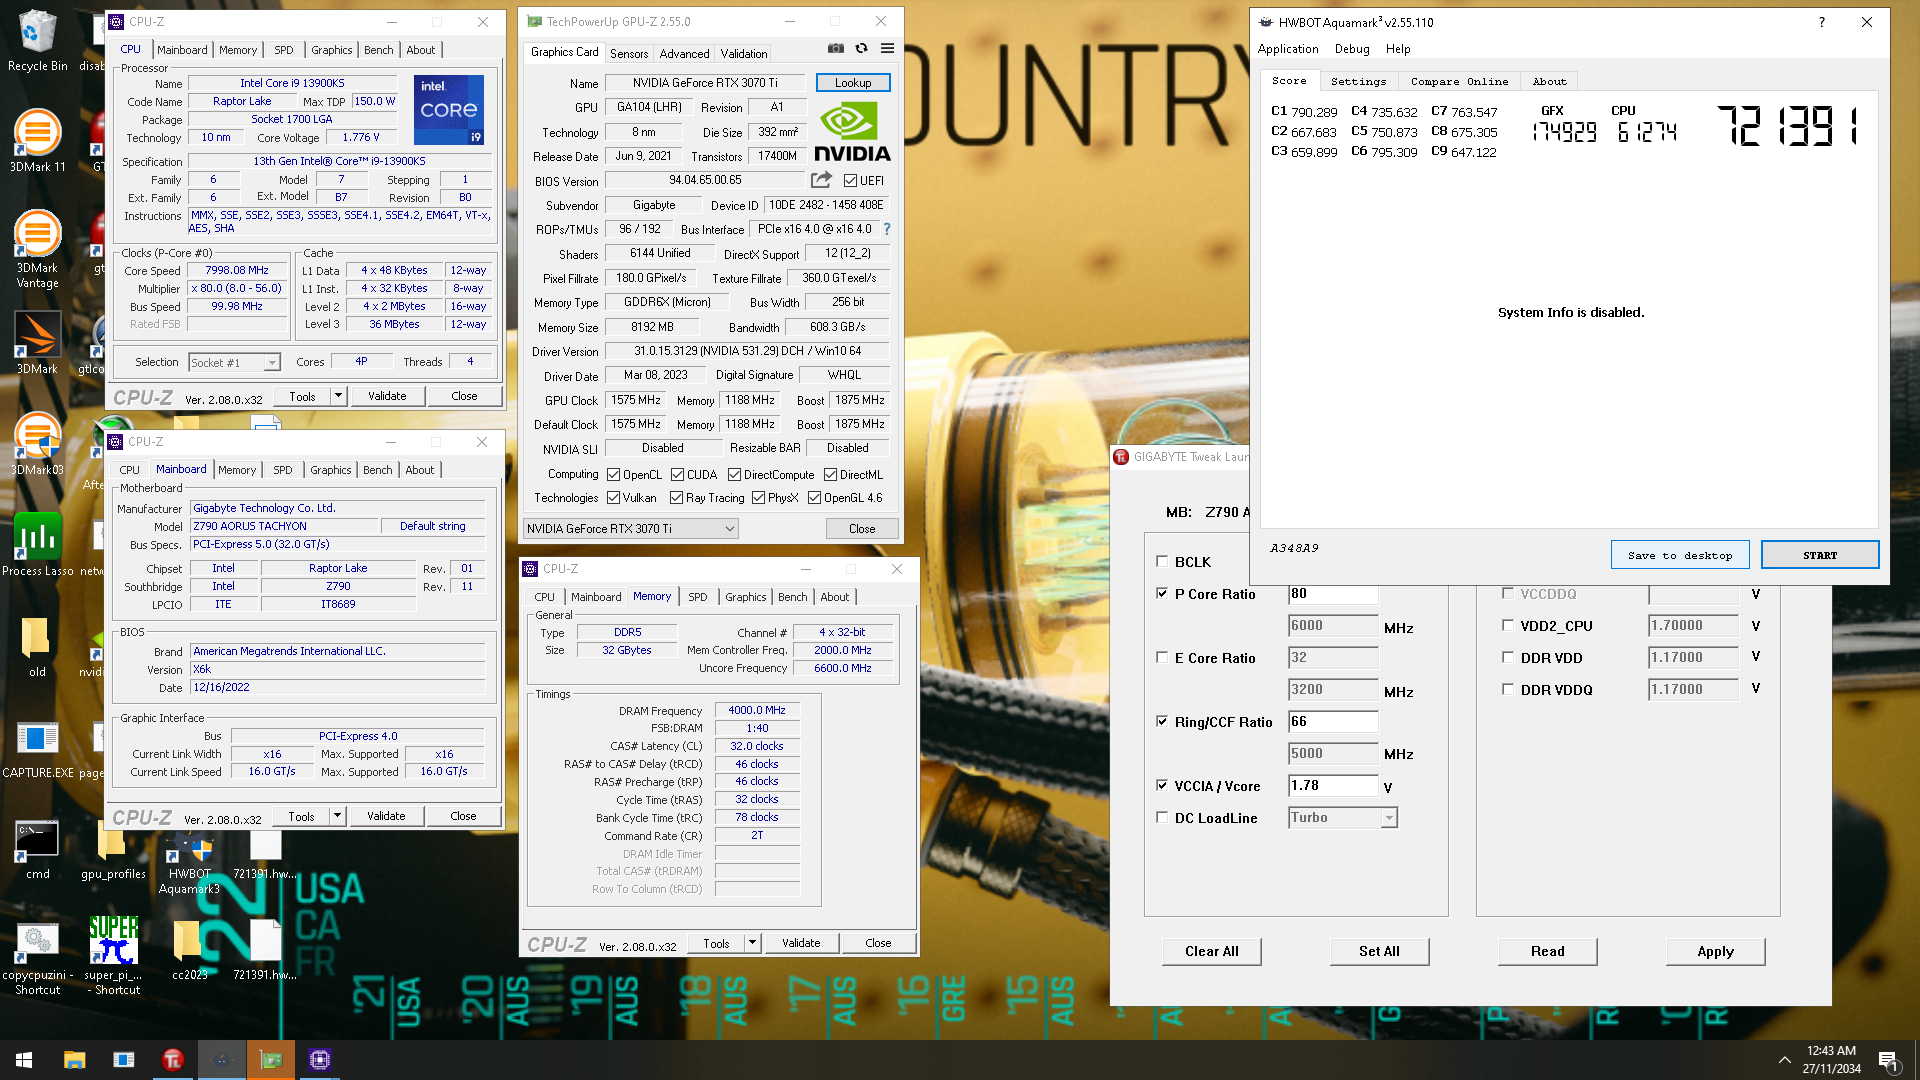1920x1080 pixels.
Task: Expand Tools arrow in CPU-Z Memory window
Action: (x=752, y=943)
